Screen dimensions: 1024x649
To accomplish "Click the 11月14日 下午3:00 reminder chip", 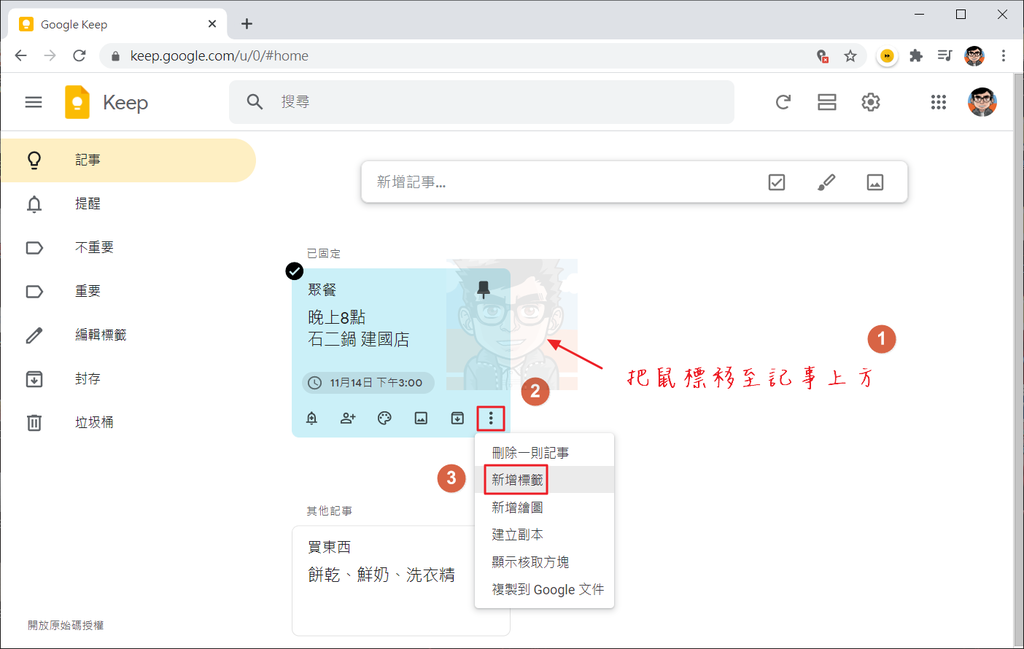I will (x=368, y=383).
